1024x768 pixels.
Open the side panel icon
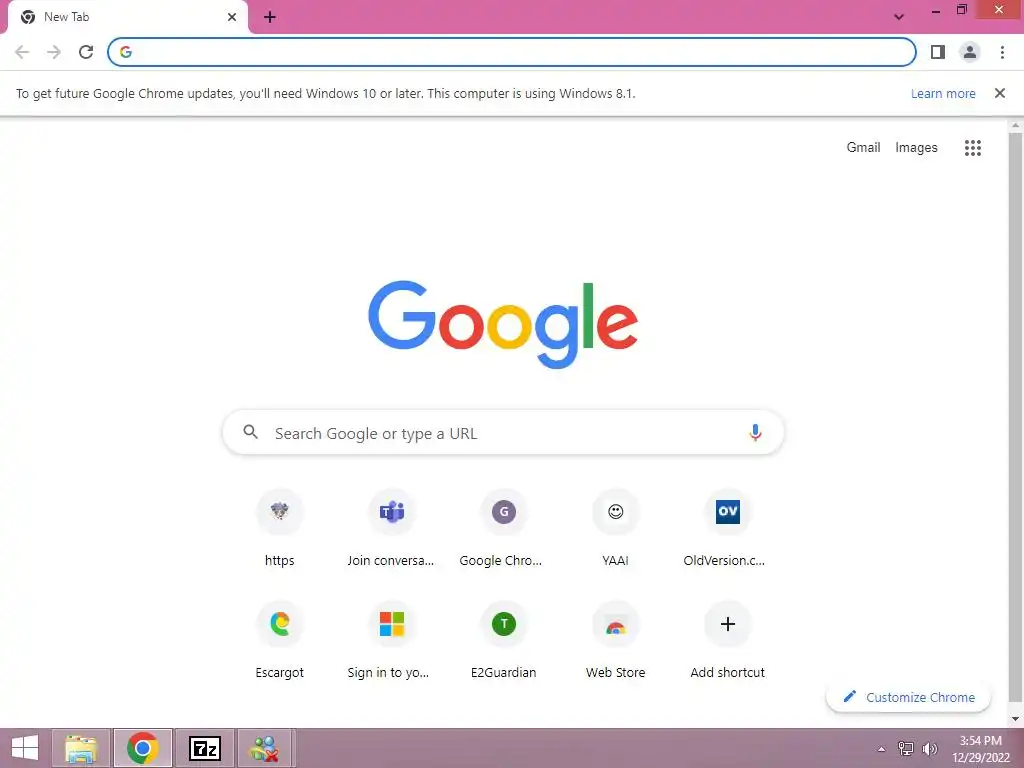point(938,52)
